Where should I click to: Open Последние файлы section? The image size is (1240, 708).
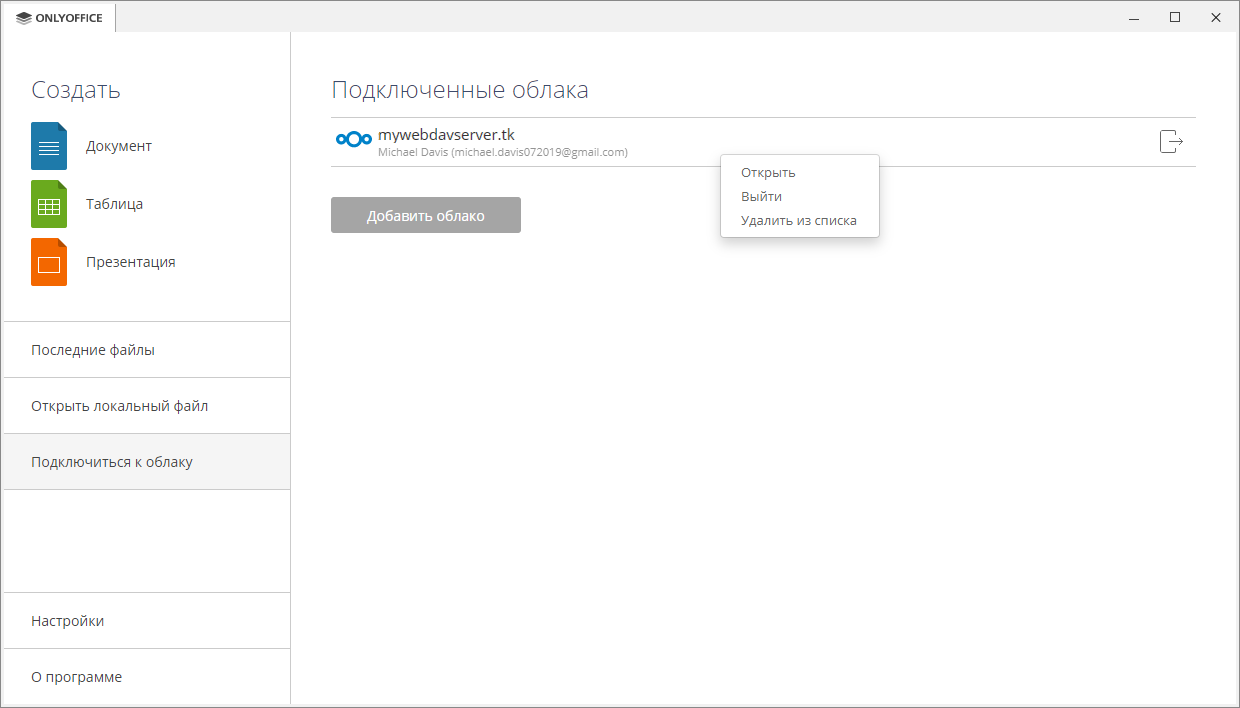[147, 350]
